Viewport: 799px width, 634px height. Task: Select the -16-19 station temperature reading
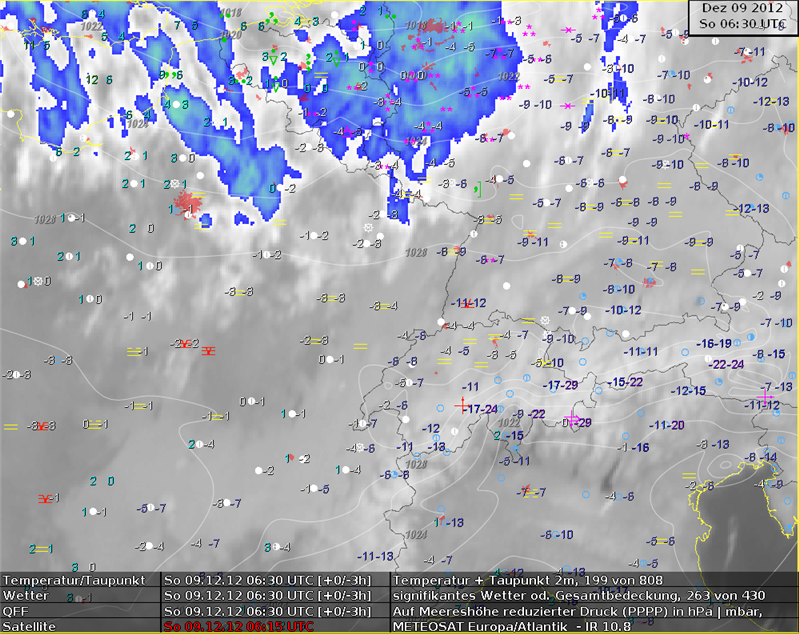[715, 343]
